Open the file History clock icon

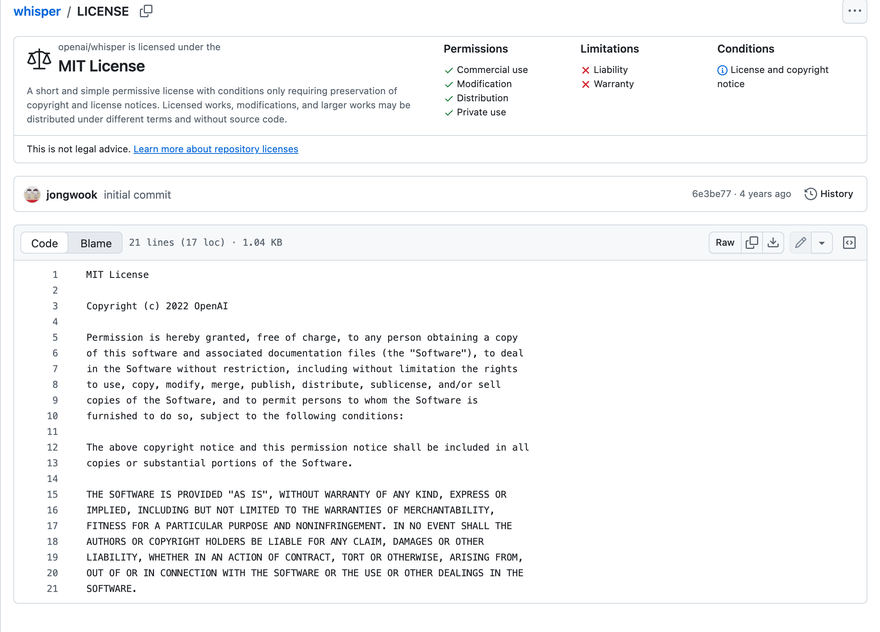click(810, 194)
